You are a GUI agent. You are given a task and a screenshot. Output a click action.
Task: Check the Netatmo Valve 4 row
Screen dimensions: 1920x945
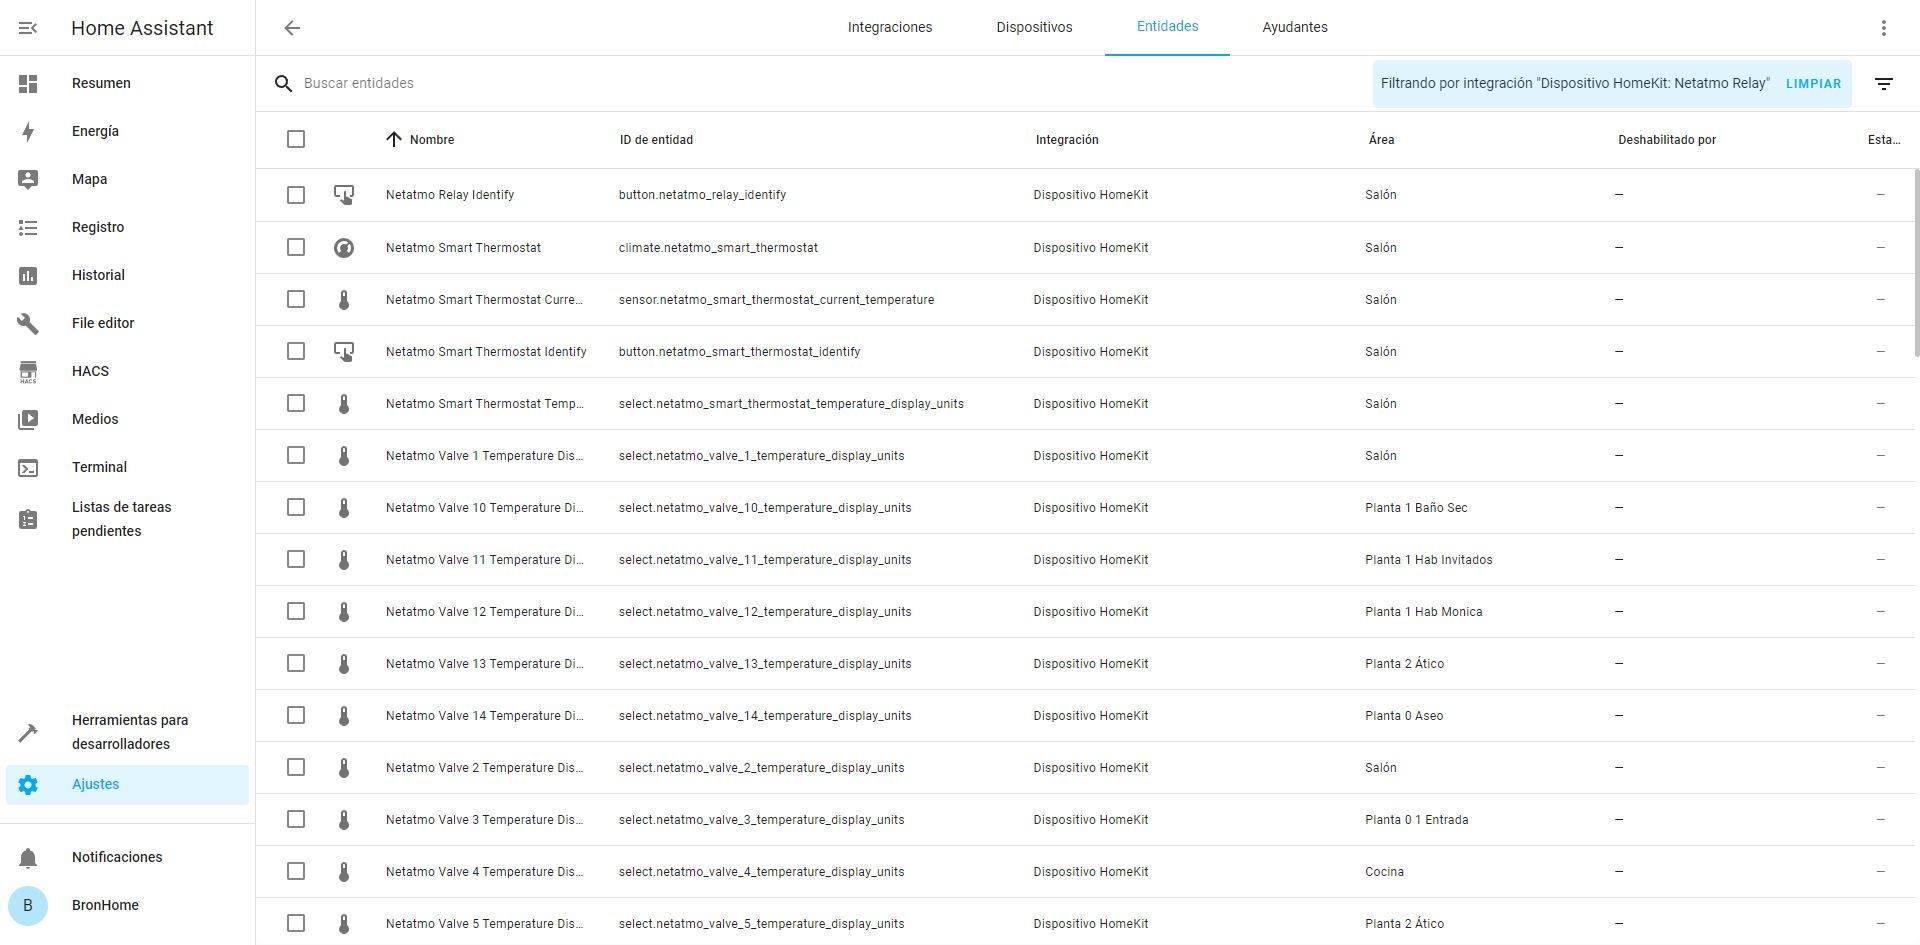point(296,871)
